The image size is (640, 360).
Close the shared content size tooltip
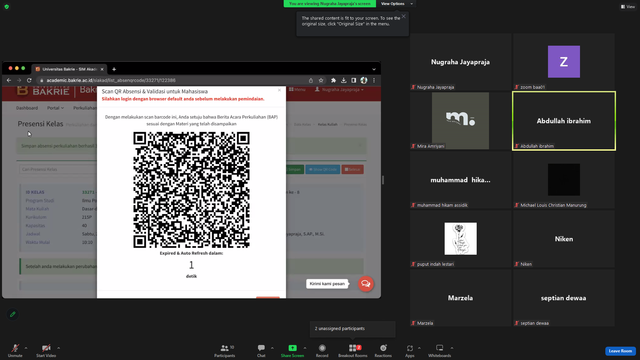point(404,16)
